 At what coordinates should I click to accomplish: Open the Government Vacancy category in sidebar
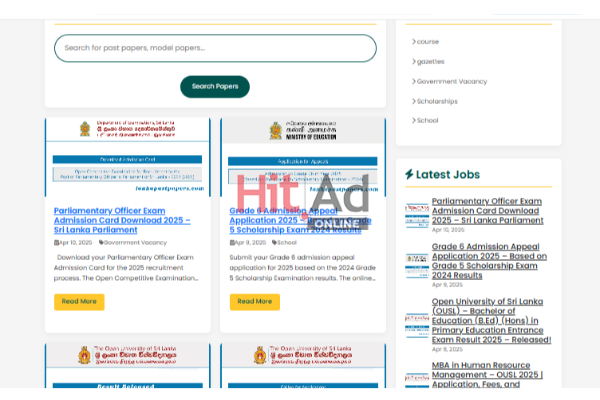click(x=452, y=81)
